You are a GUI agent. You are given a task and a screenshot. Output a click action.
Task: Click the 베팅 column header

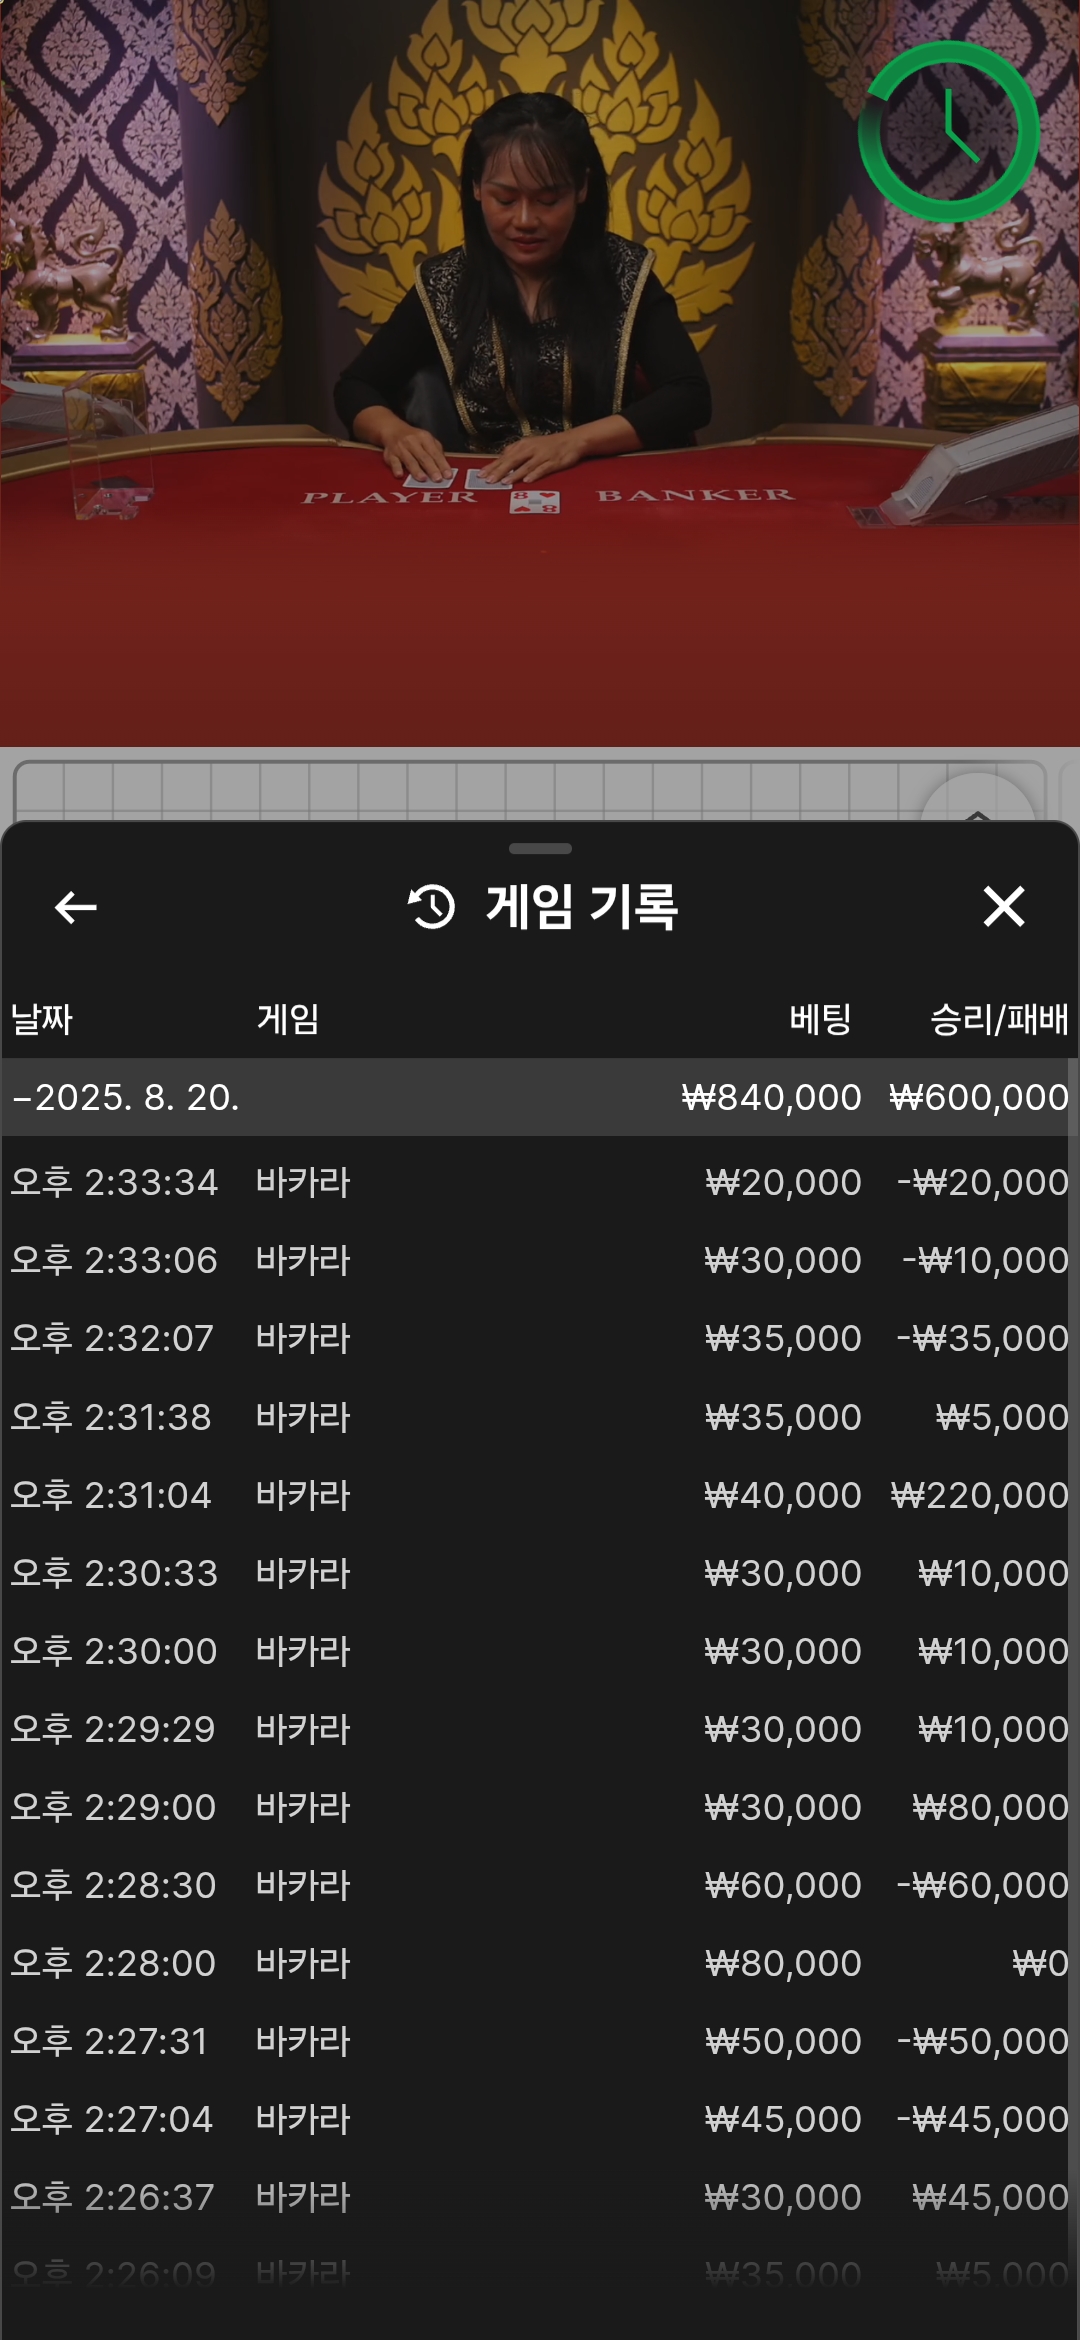[820, 1019]
